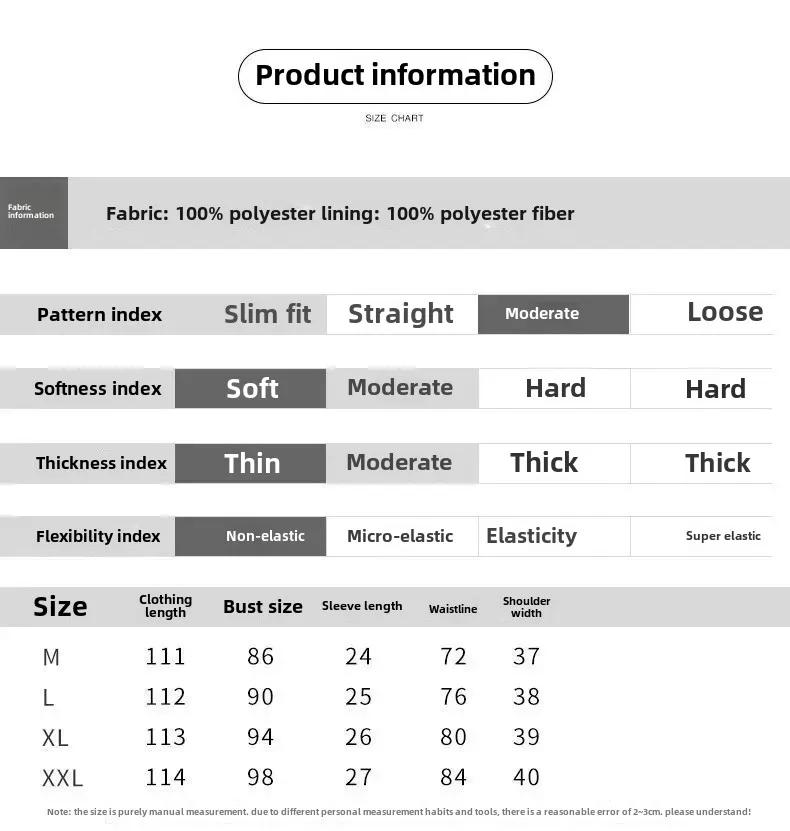Image resolution: width=790 pixels, height=831 pixels.
Task: Select the Slim fit pattern option
Action: (x=268, y=314)
